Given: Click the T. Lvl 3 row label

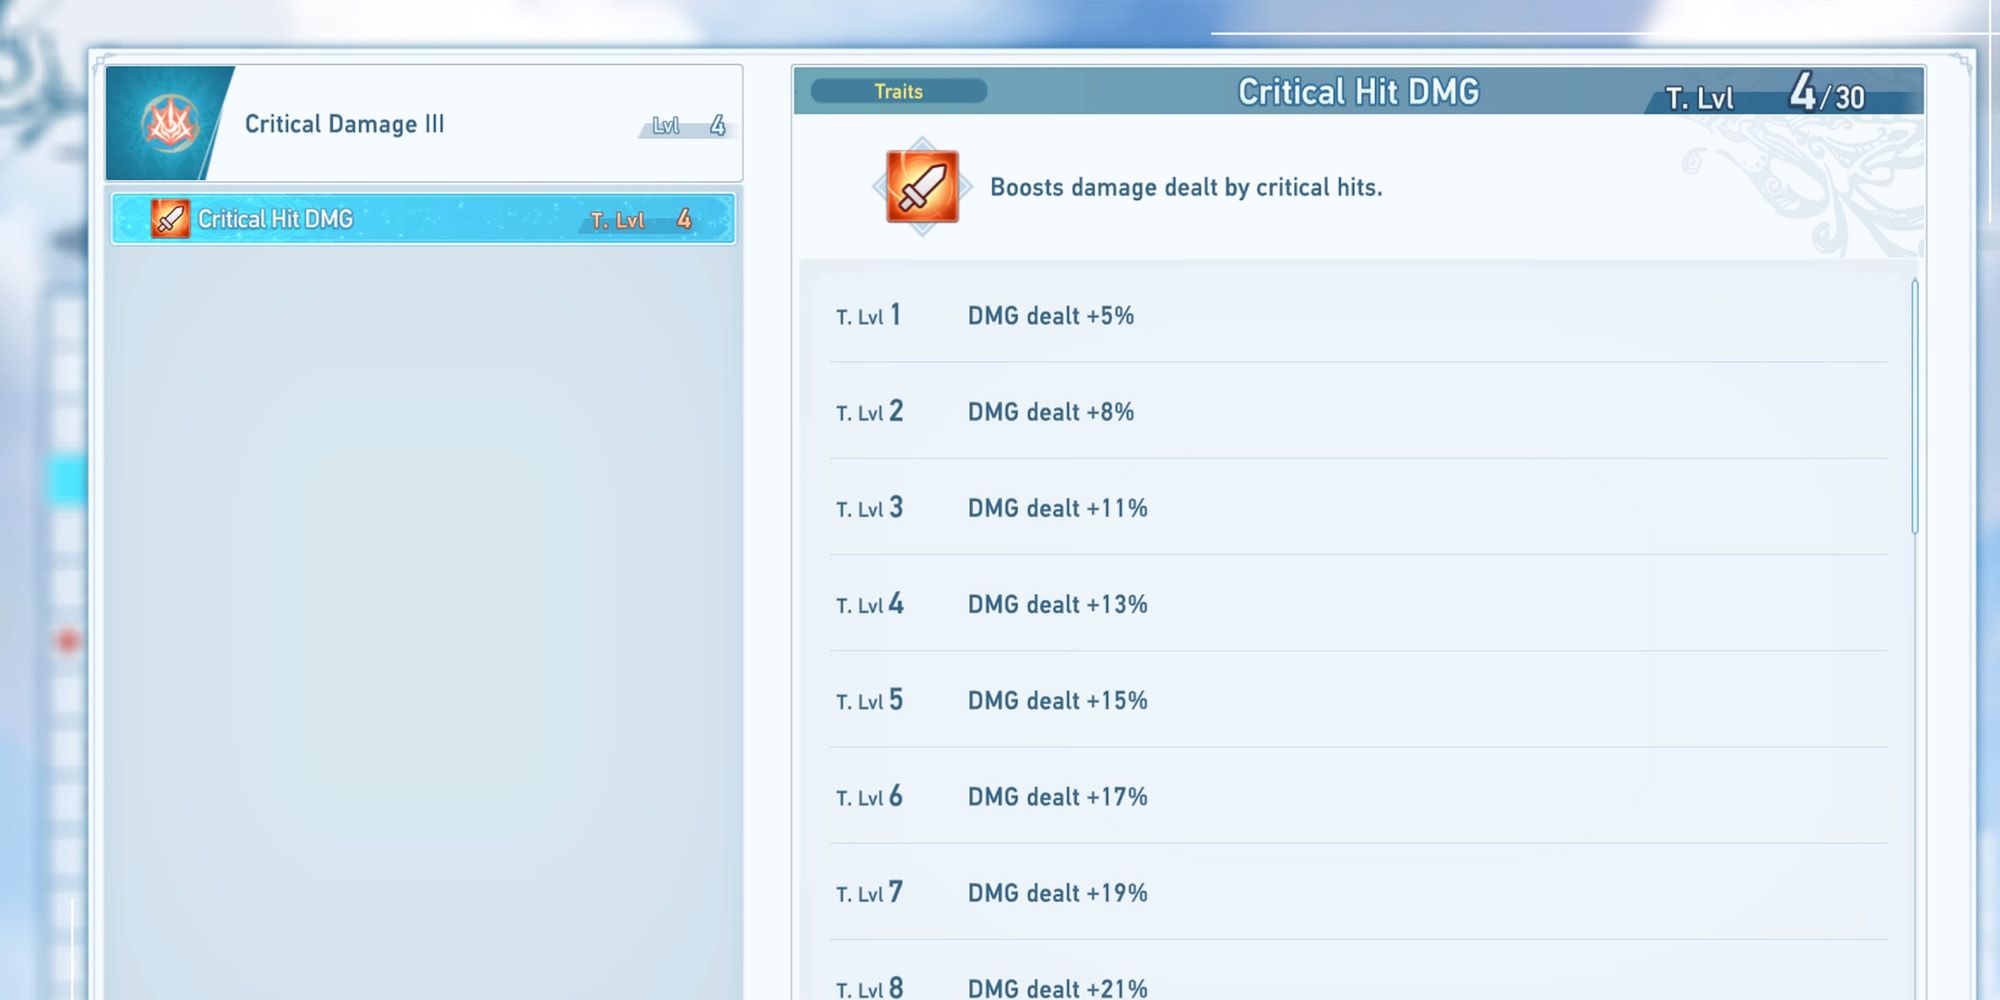Looking at the screenshot, I should pyautogui.click(x=869, y=507).
